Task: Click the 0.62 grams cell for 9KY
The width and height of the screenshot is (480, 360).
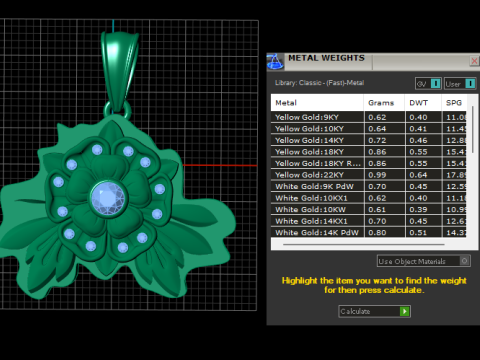Action: tap(384, 117)
